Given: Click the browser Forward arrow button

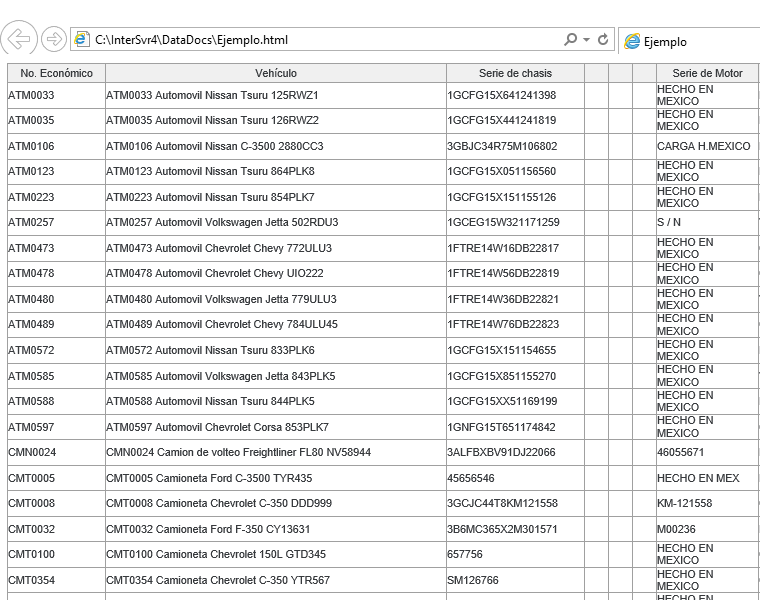Looking at the screenshot, I should coord(54,39).
